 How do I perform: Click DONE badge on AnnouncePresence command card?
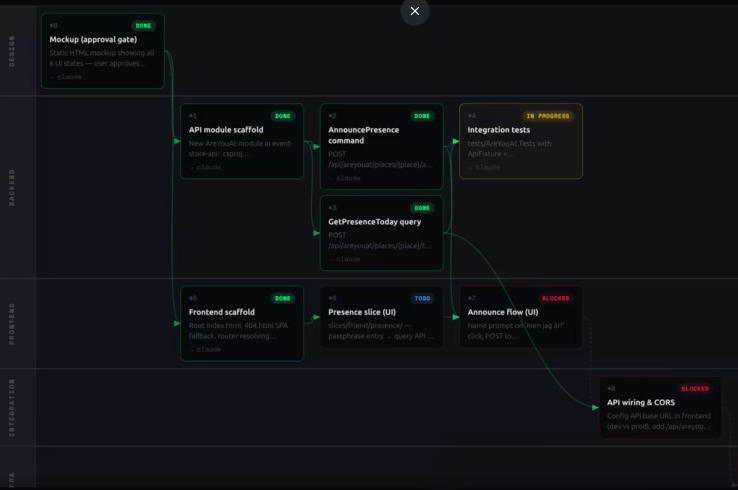coord(422,116)
